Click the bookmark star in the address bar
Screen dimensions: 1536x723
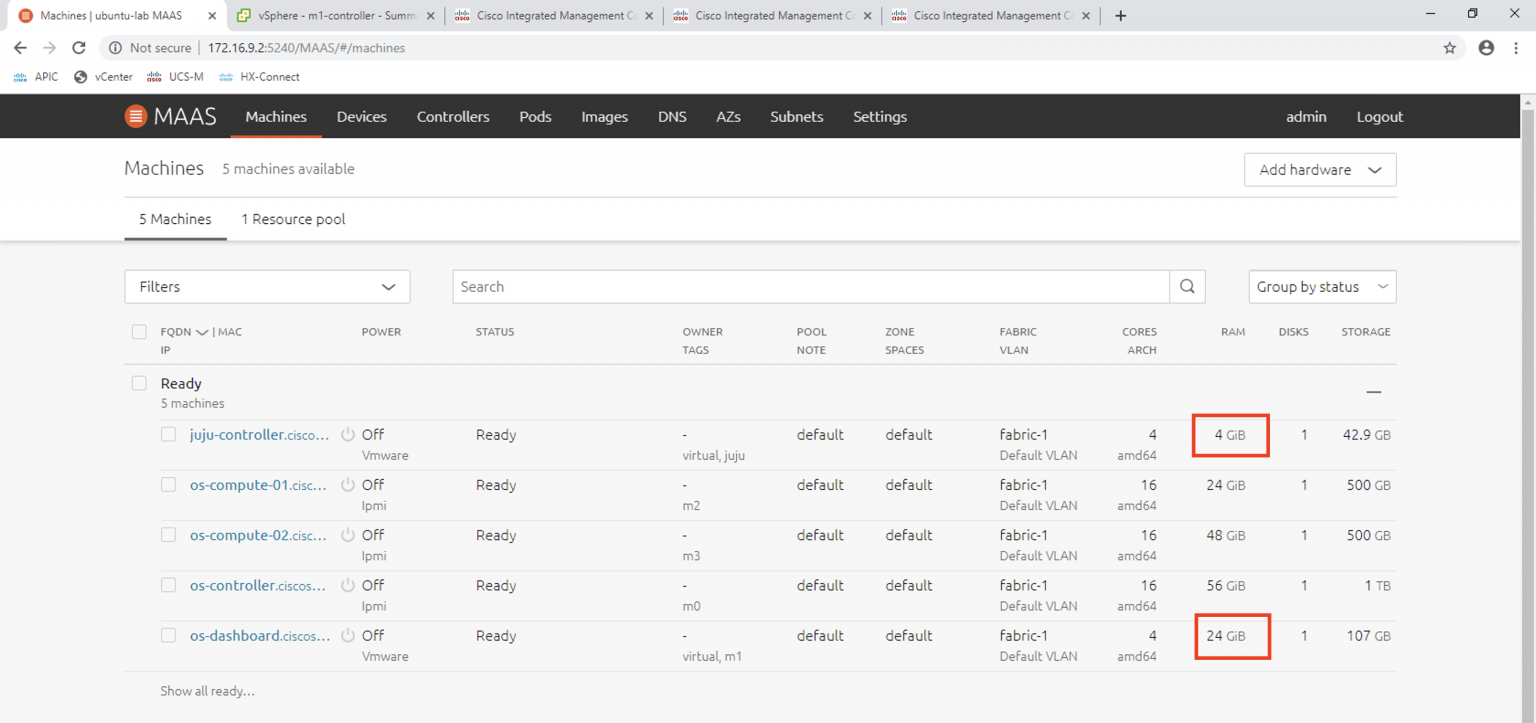click(1449, 47)
